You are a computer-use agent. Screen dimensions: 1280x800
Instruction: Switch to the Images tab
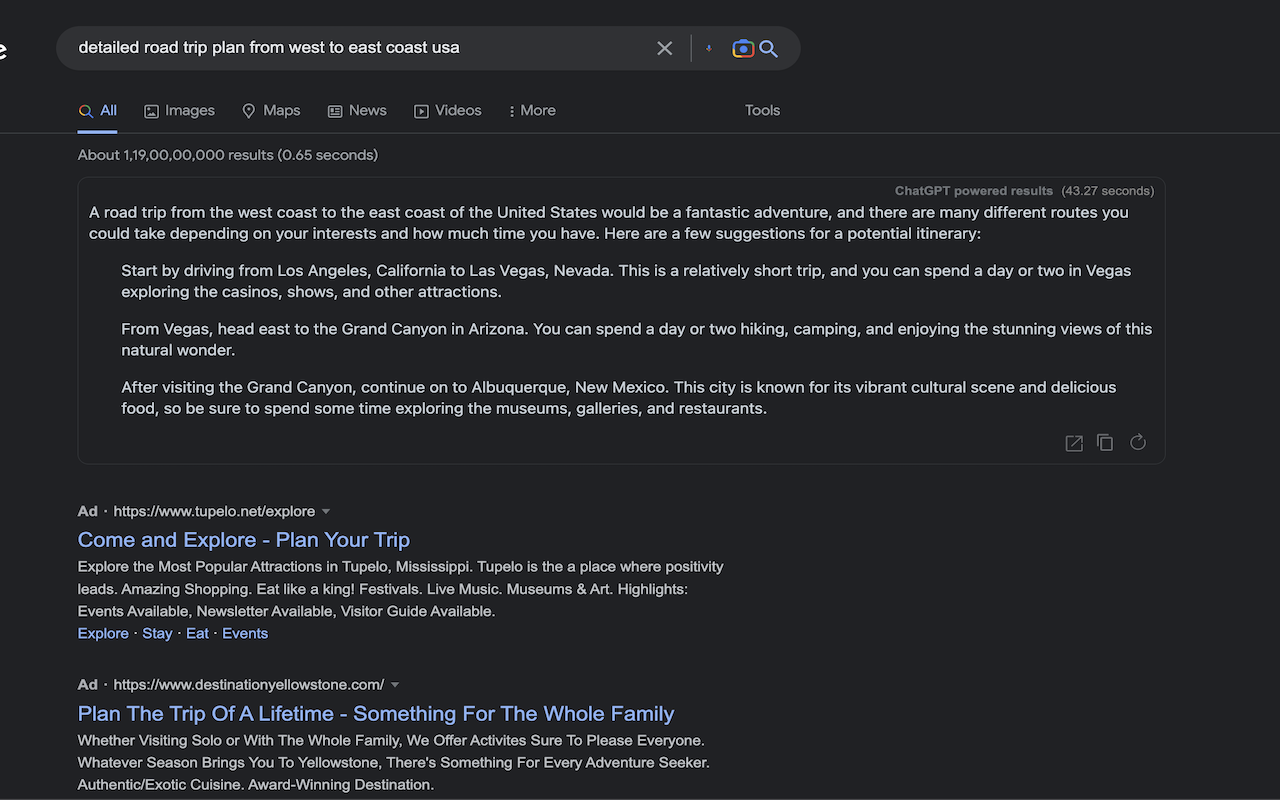180,111
